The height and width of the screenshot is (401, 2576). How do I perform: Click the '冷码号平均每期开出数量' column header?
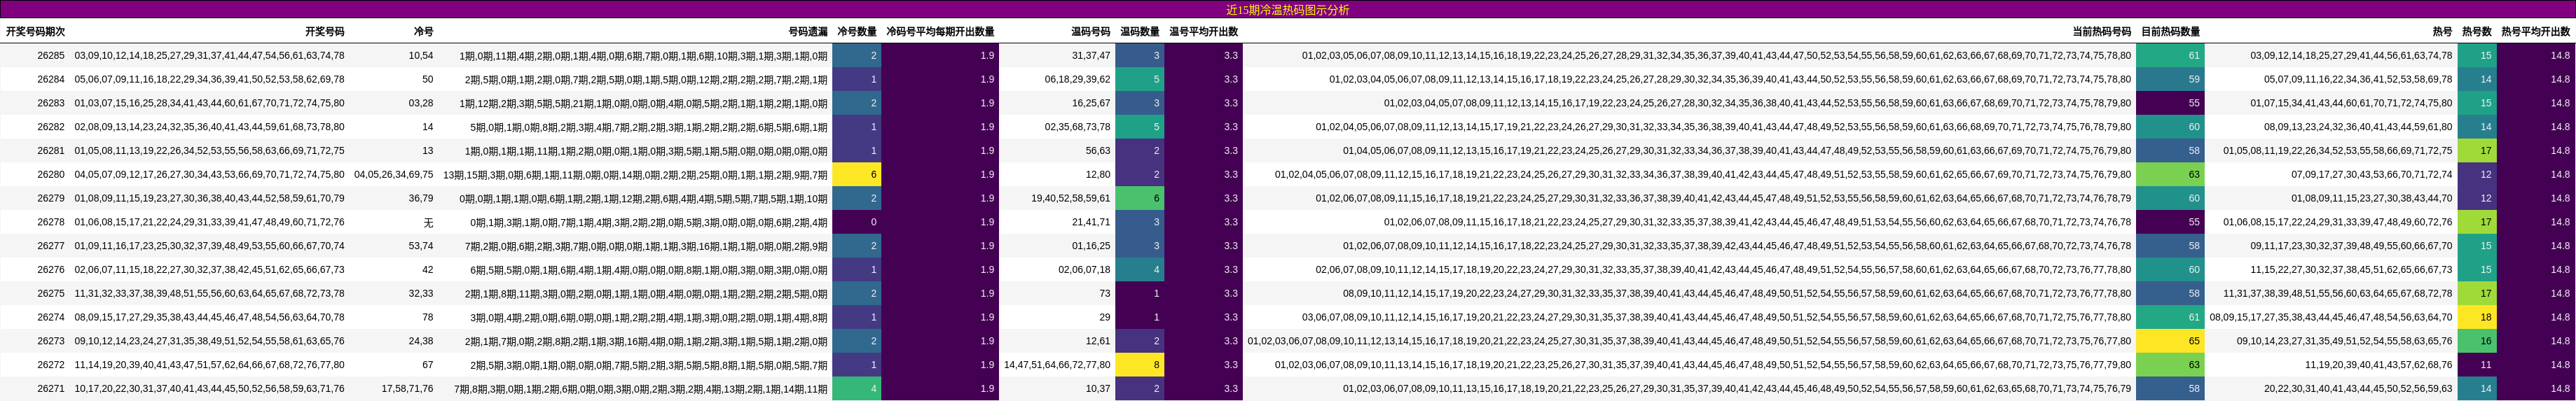tap(940, 32)
